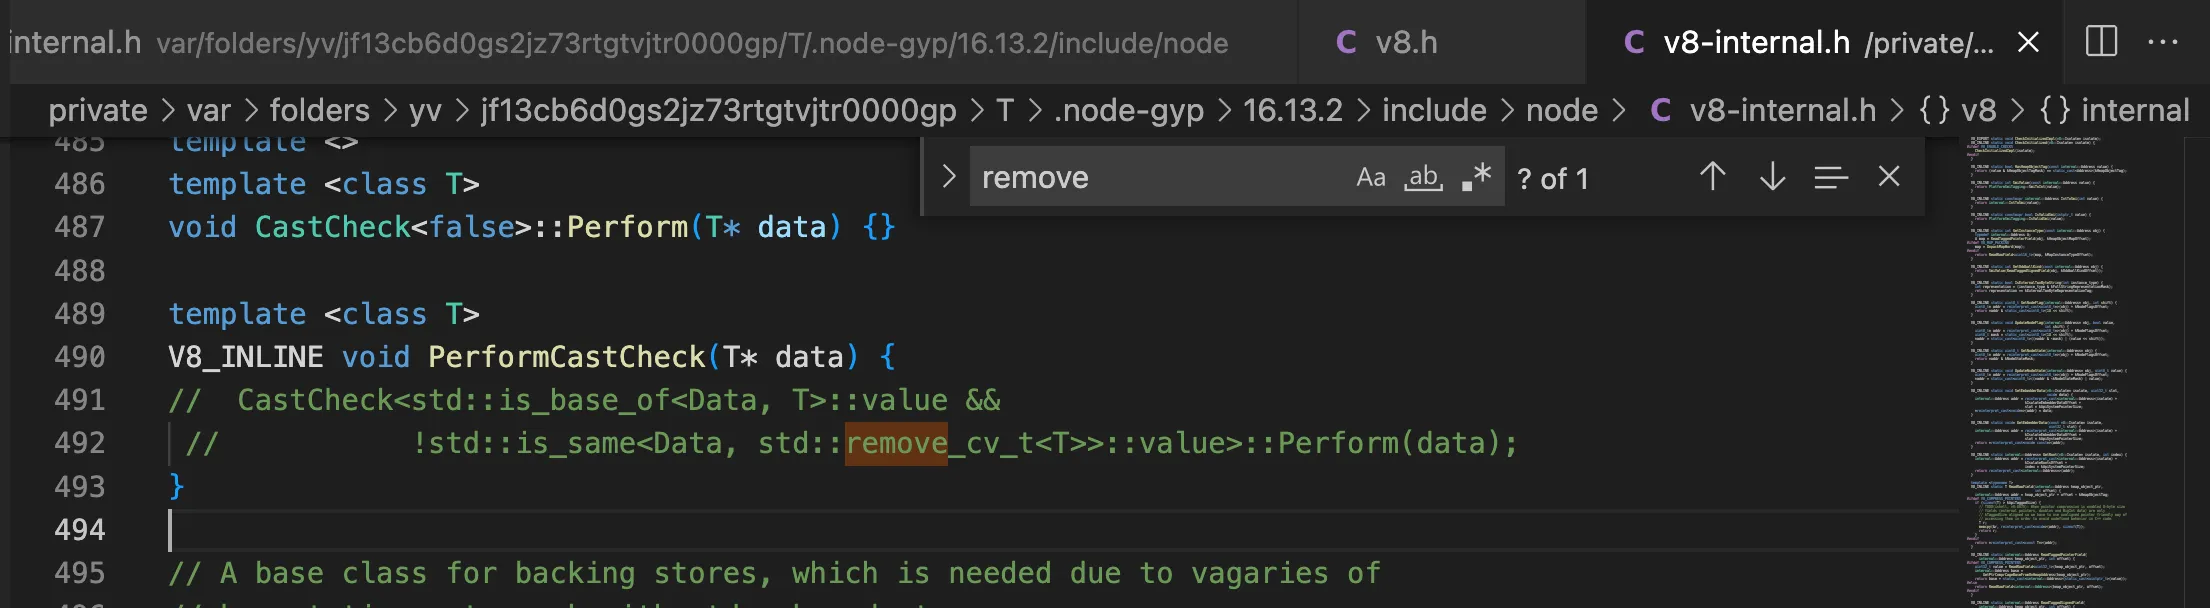2210x608 pixels.
Task: Click find in selection icon
Action: coord(1830,177)
